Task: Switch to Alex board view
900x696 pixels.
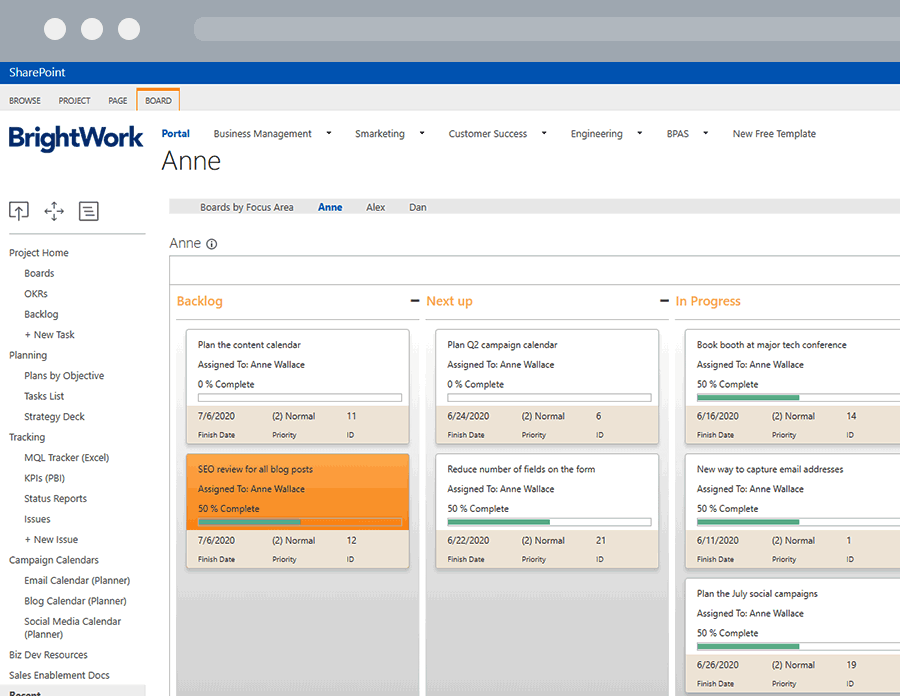Action: pyautogui.click(x=375, y=207)
